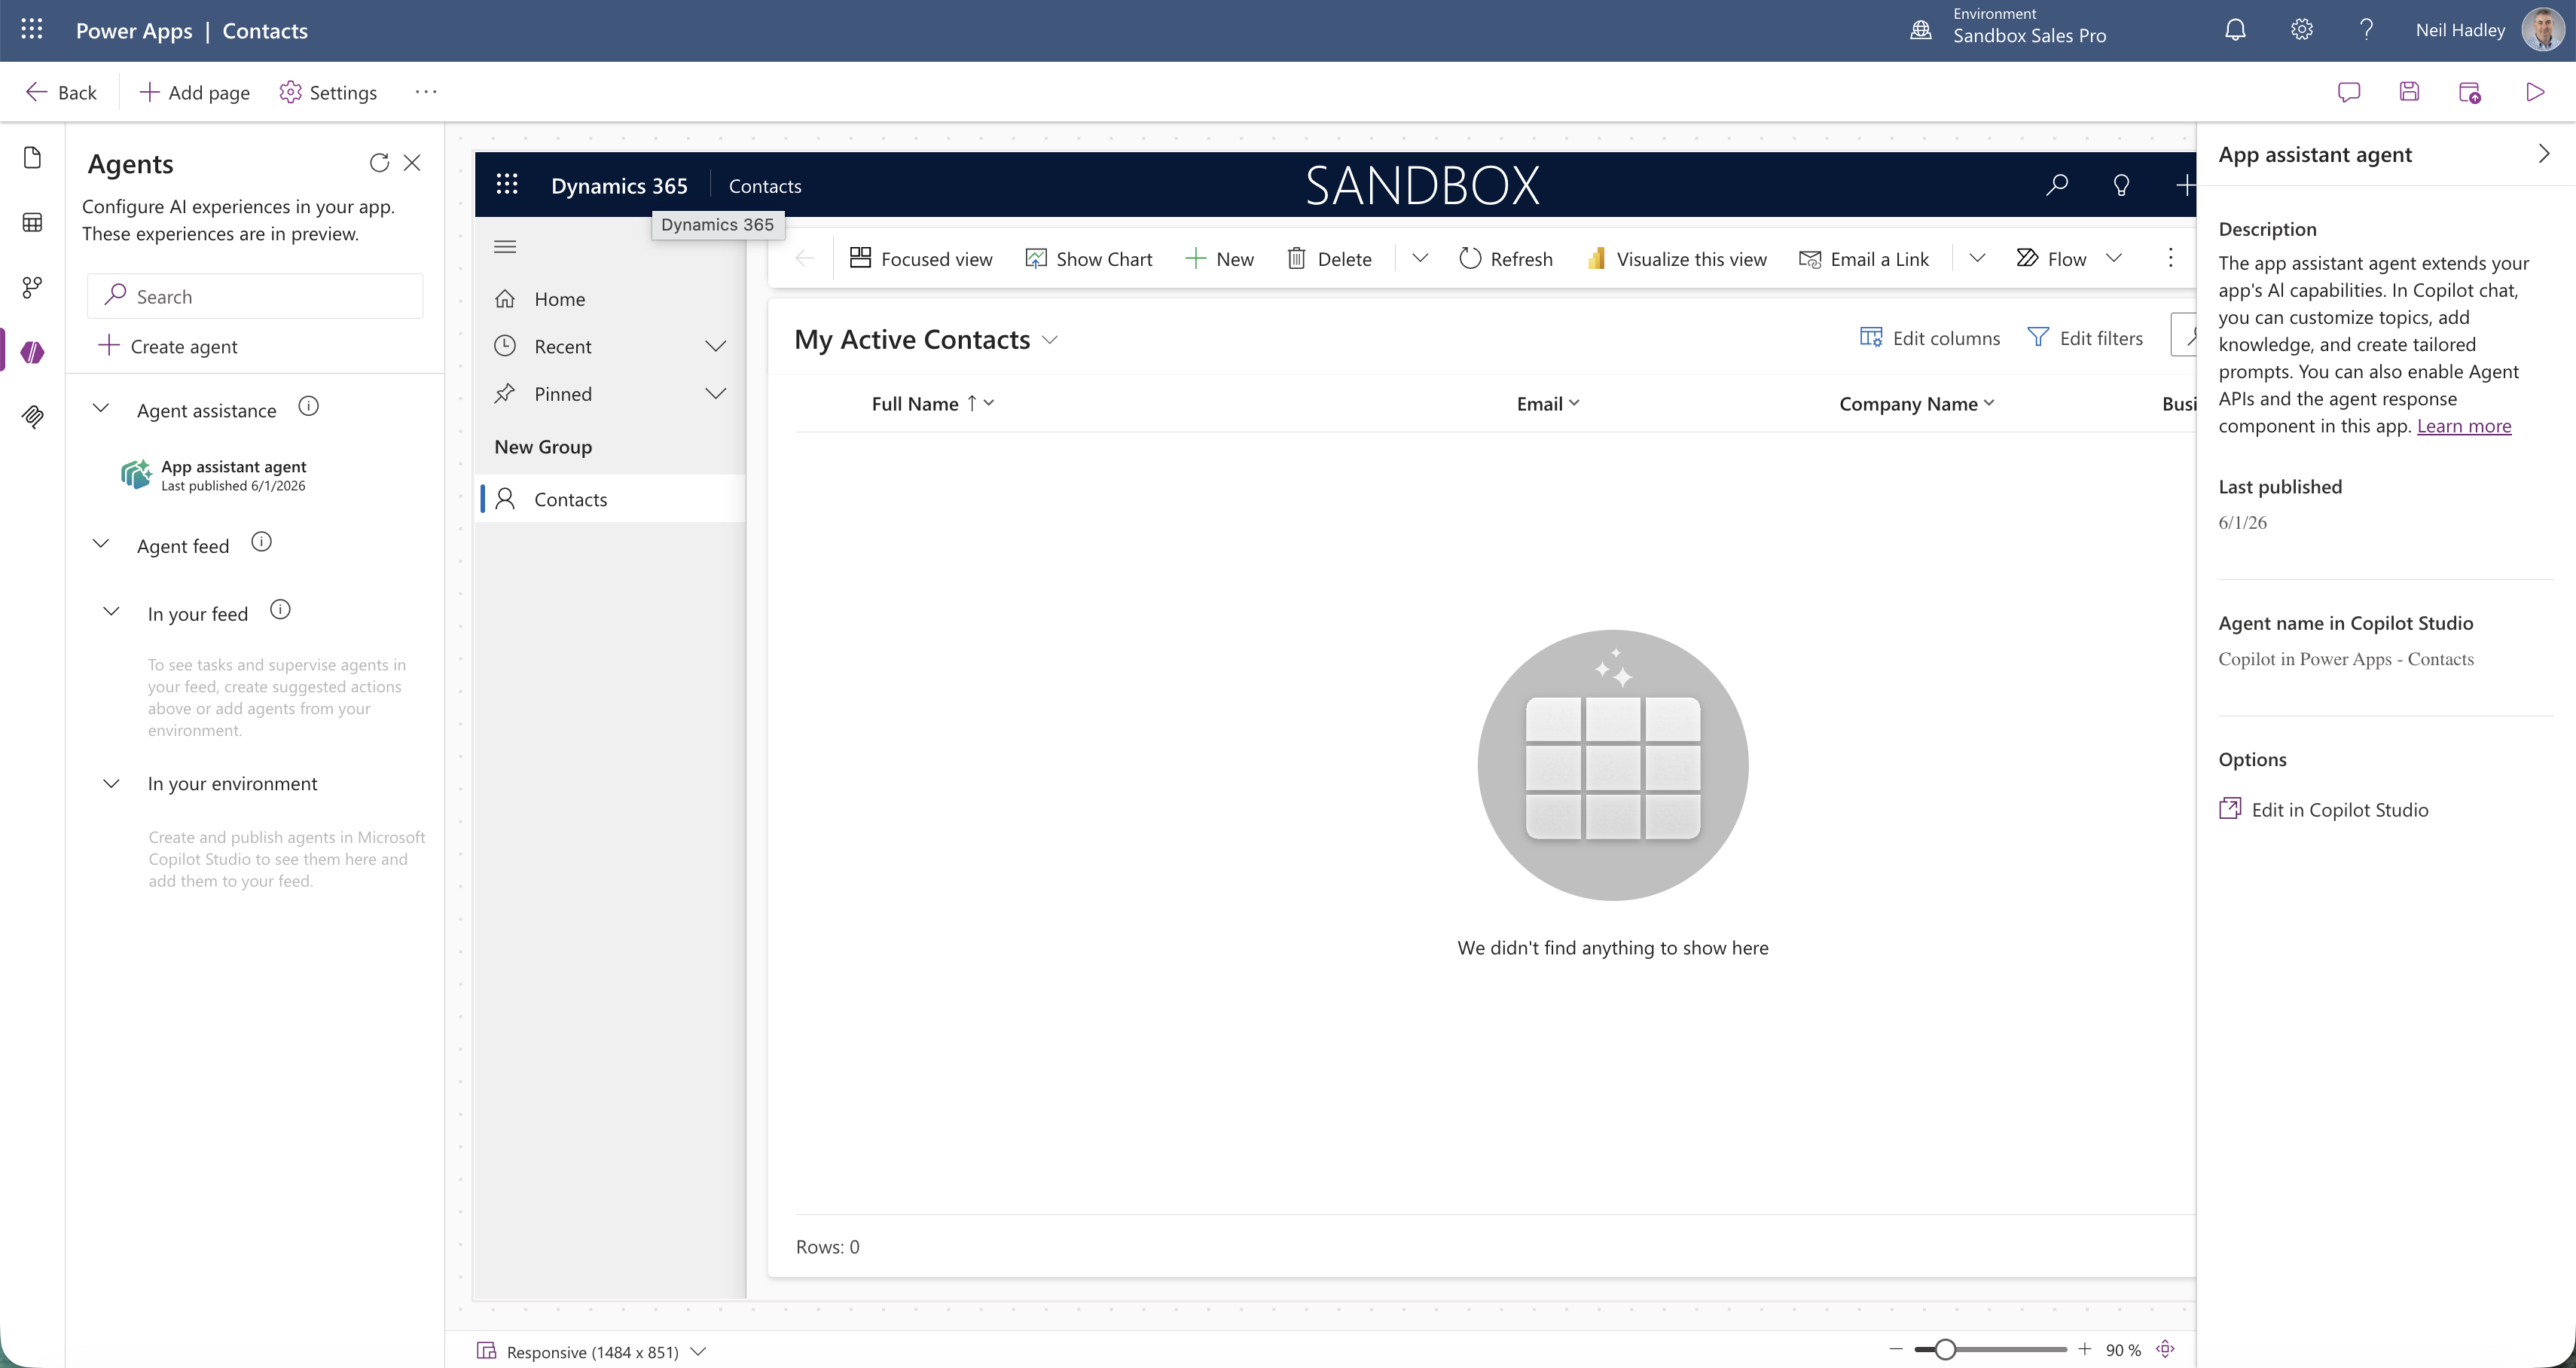Open the more commands vertical ellipsis
The height and width of the screenshot is (1368, 2576).
tap(2170, 258)
